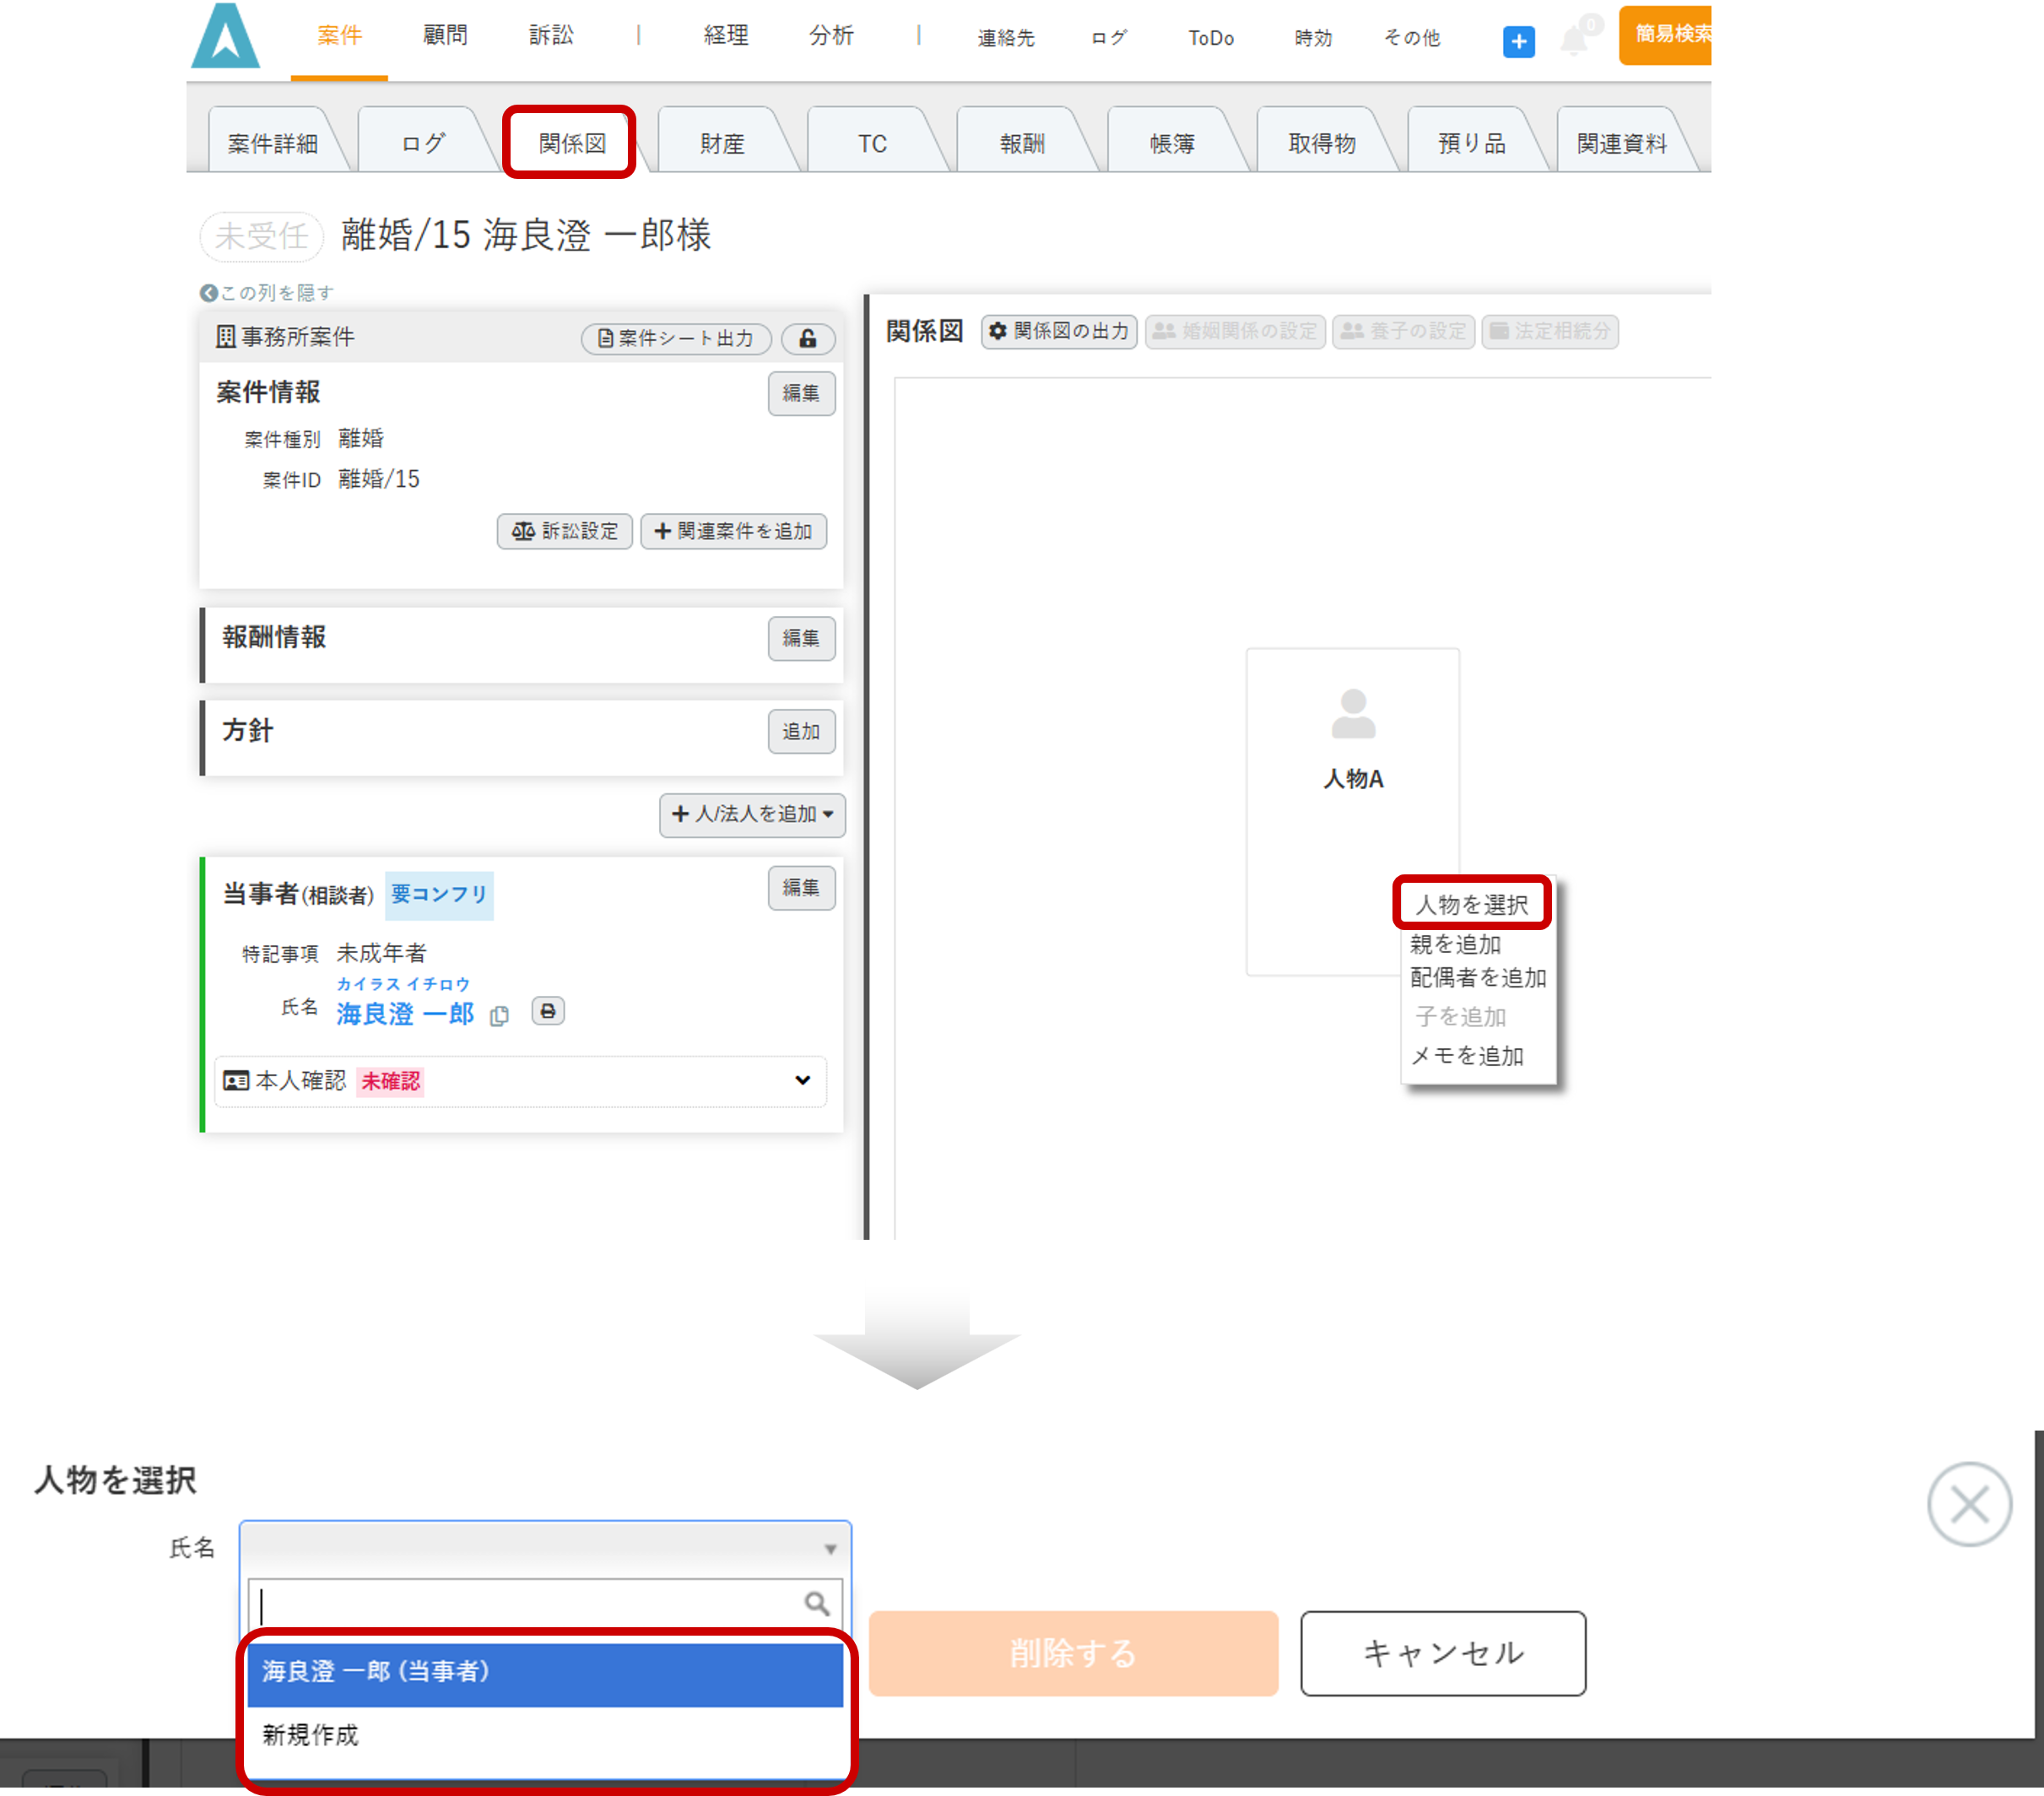
Task: Switch to the 関係図 tab
Action: click(x=572, y=143)
